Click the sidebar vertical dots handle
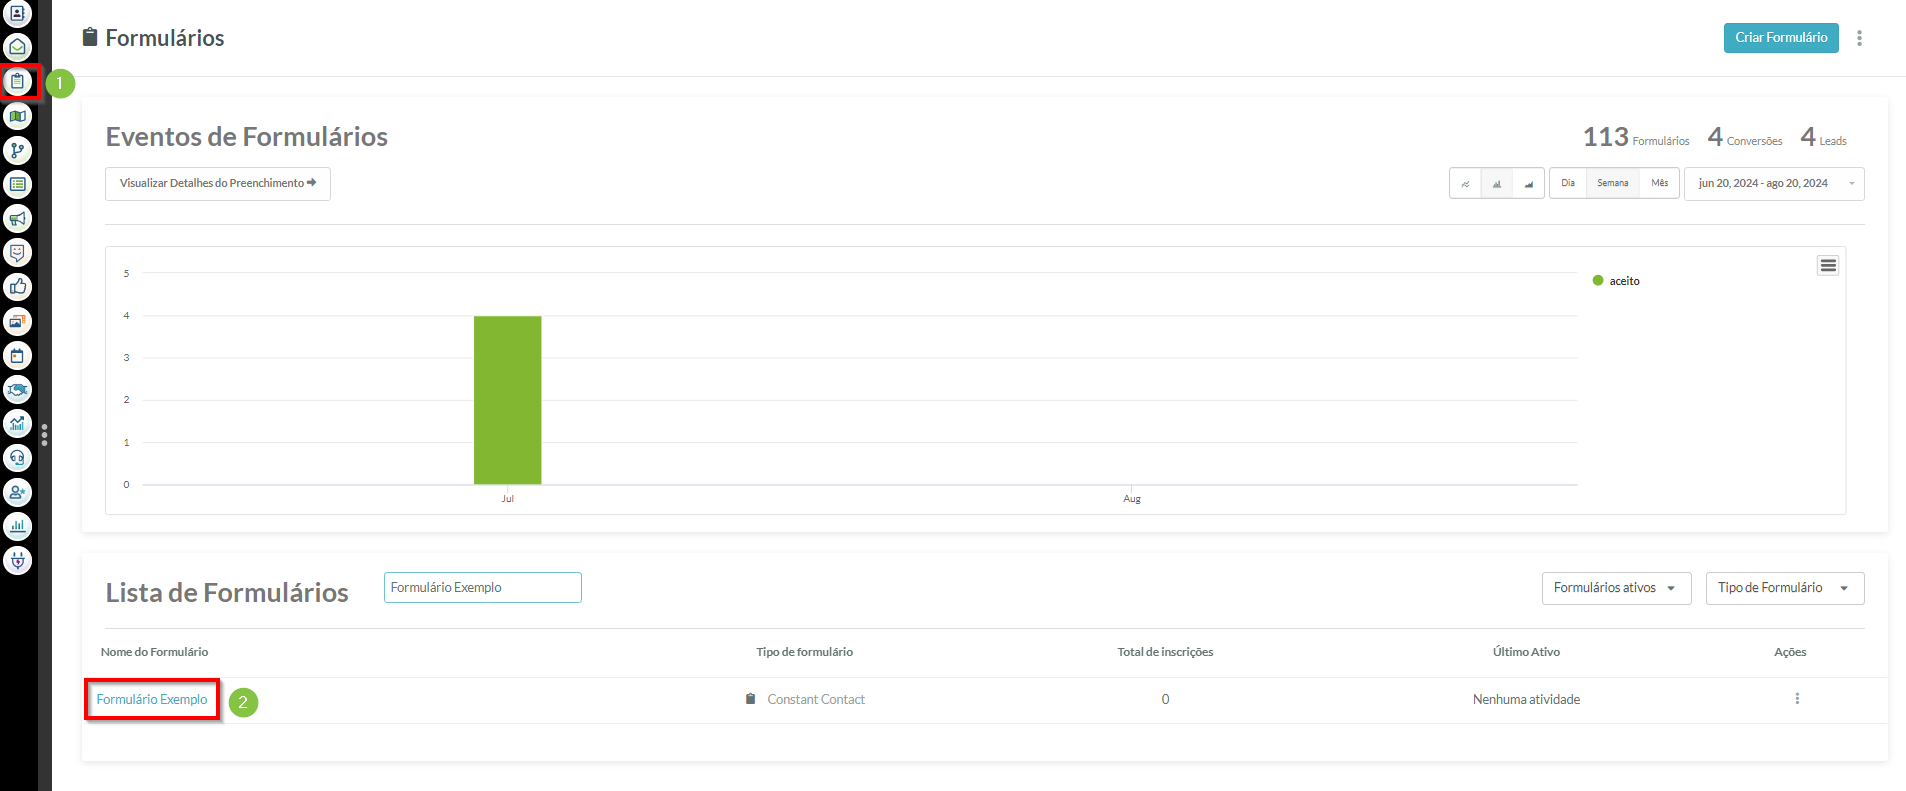The width and height of the screenshot is (1906, 791). coord(44,435)
